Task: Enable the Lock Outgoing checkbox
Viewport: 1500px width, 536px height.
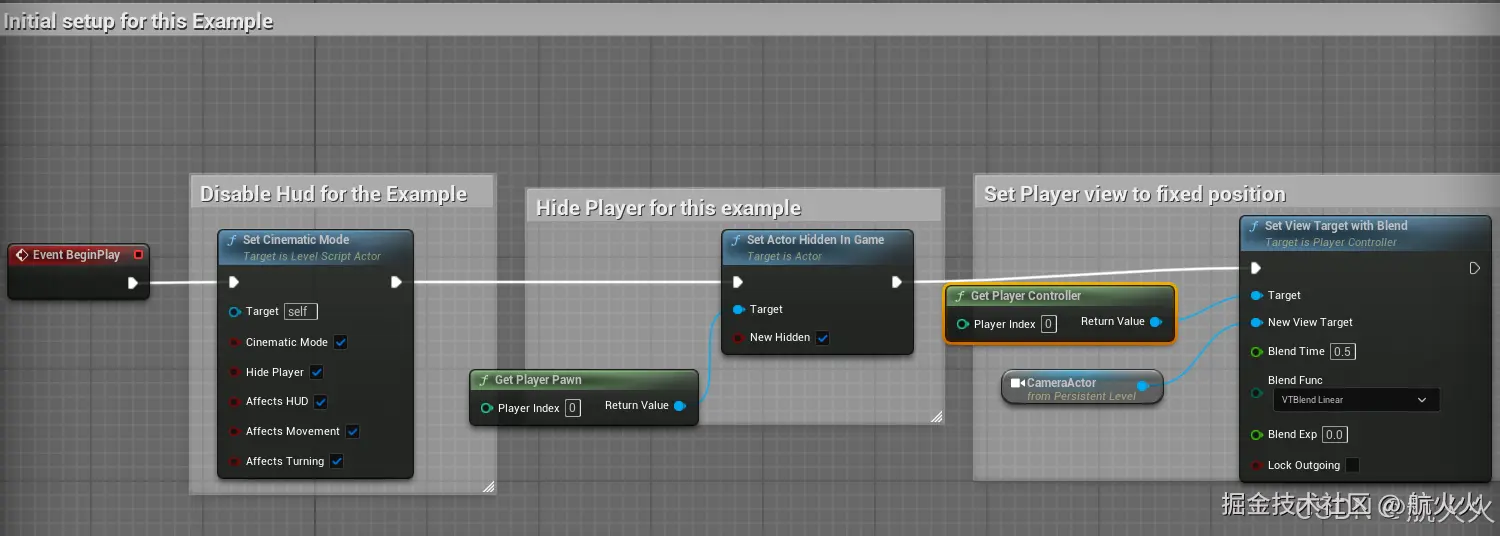Action: [x=1352, y=466]
